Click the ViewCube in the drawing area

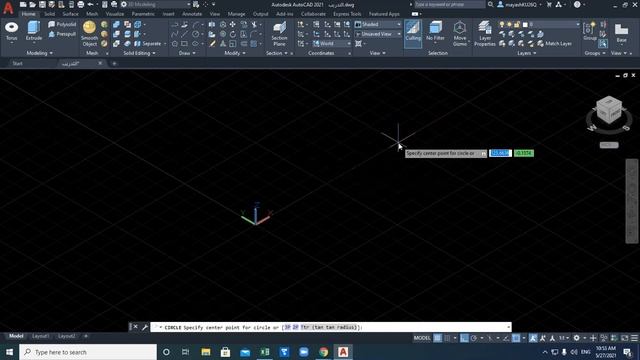pyautogui.click(x=609, y=110)
